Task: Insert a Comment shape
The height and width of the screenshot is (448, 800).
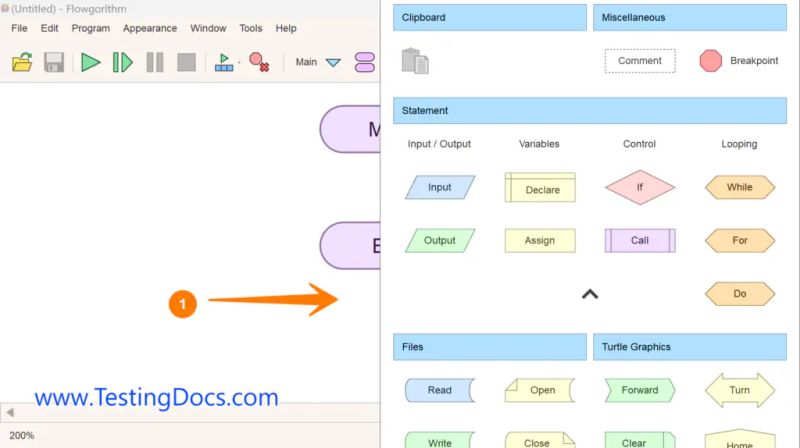Action: pos(640,61)
